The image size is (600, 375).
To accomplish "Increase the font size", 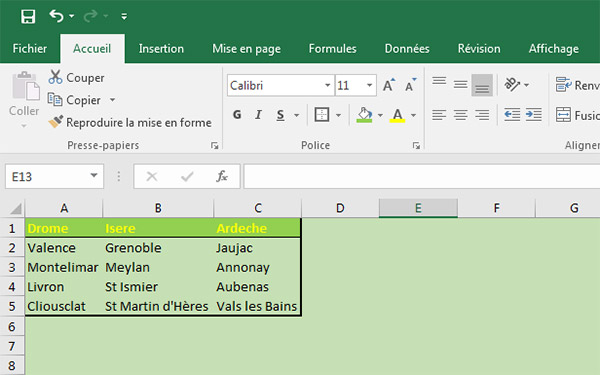I will [x=389, y=85].
